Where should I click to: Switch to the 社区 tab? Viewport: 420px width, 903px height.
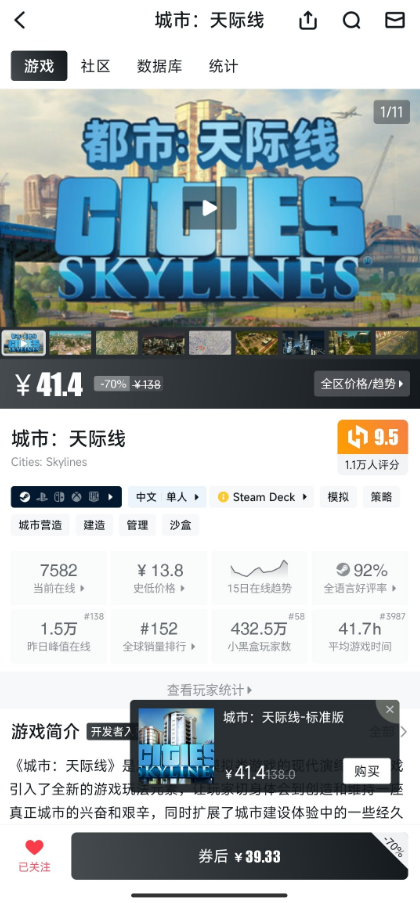tap(95, 66)
